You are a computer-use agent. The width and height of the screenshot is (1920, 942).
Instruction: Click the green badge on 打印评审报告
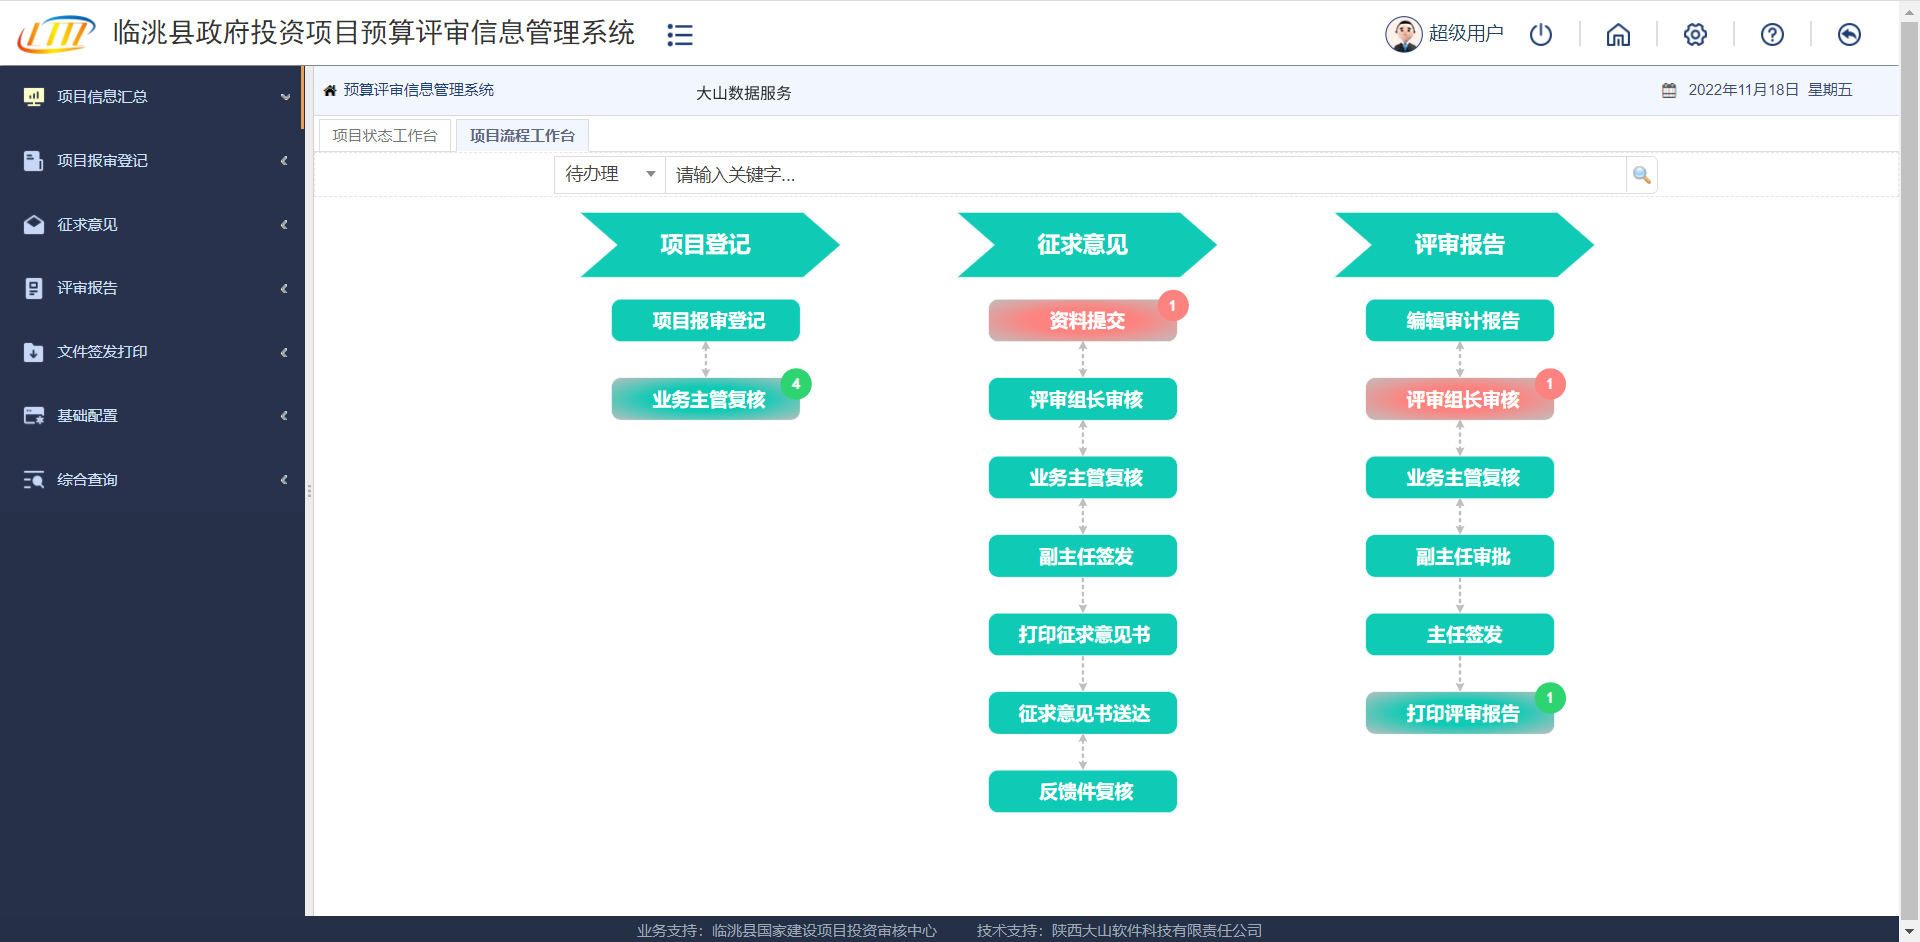click(1550, 697)
